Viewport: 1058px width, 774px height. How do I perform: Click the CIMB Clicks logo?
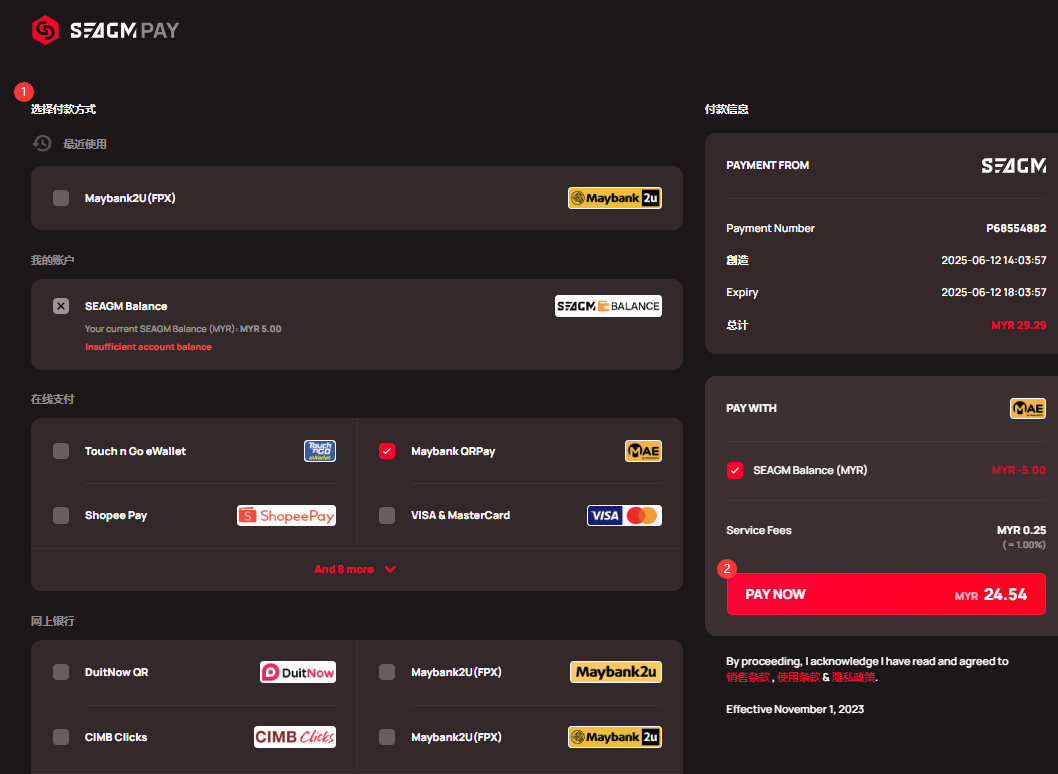[295, 737]
